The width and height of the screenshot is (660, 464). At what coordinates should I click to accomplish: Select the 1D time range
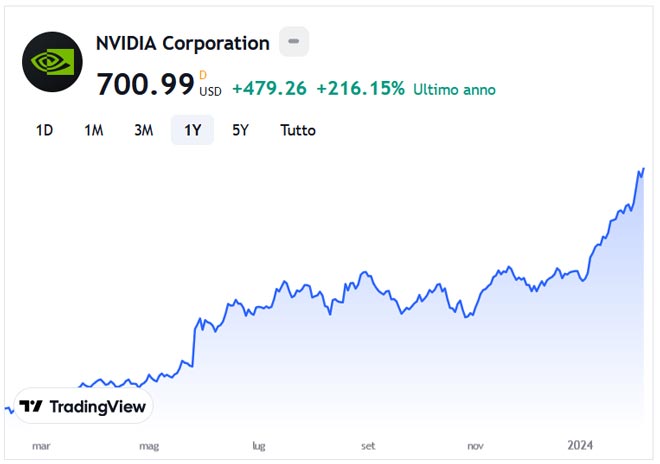[44, 130]
